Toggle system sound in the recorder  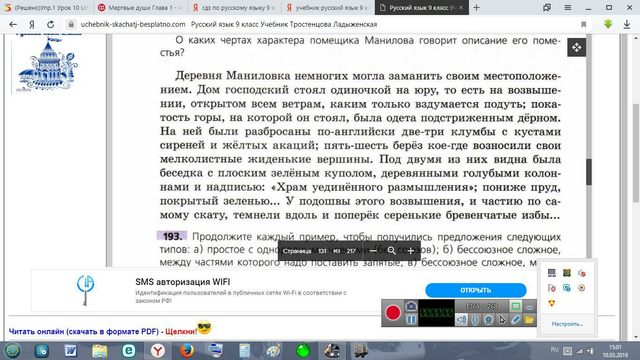(x=461, y=320)
